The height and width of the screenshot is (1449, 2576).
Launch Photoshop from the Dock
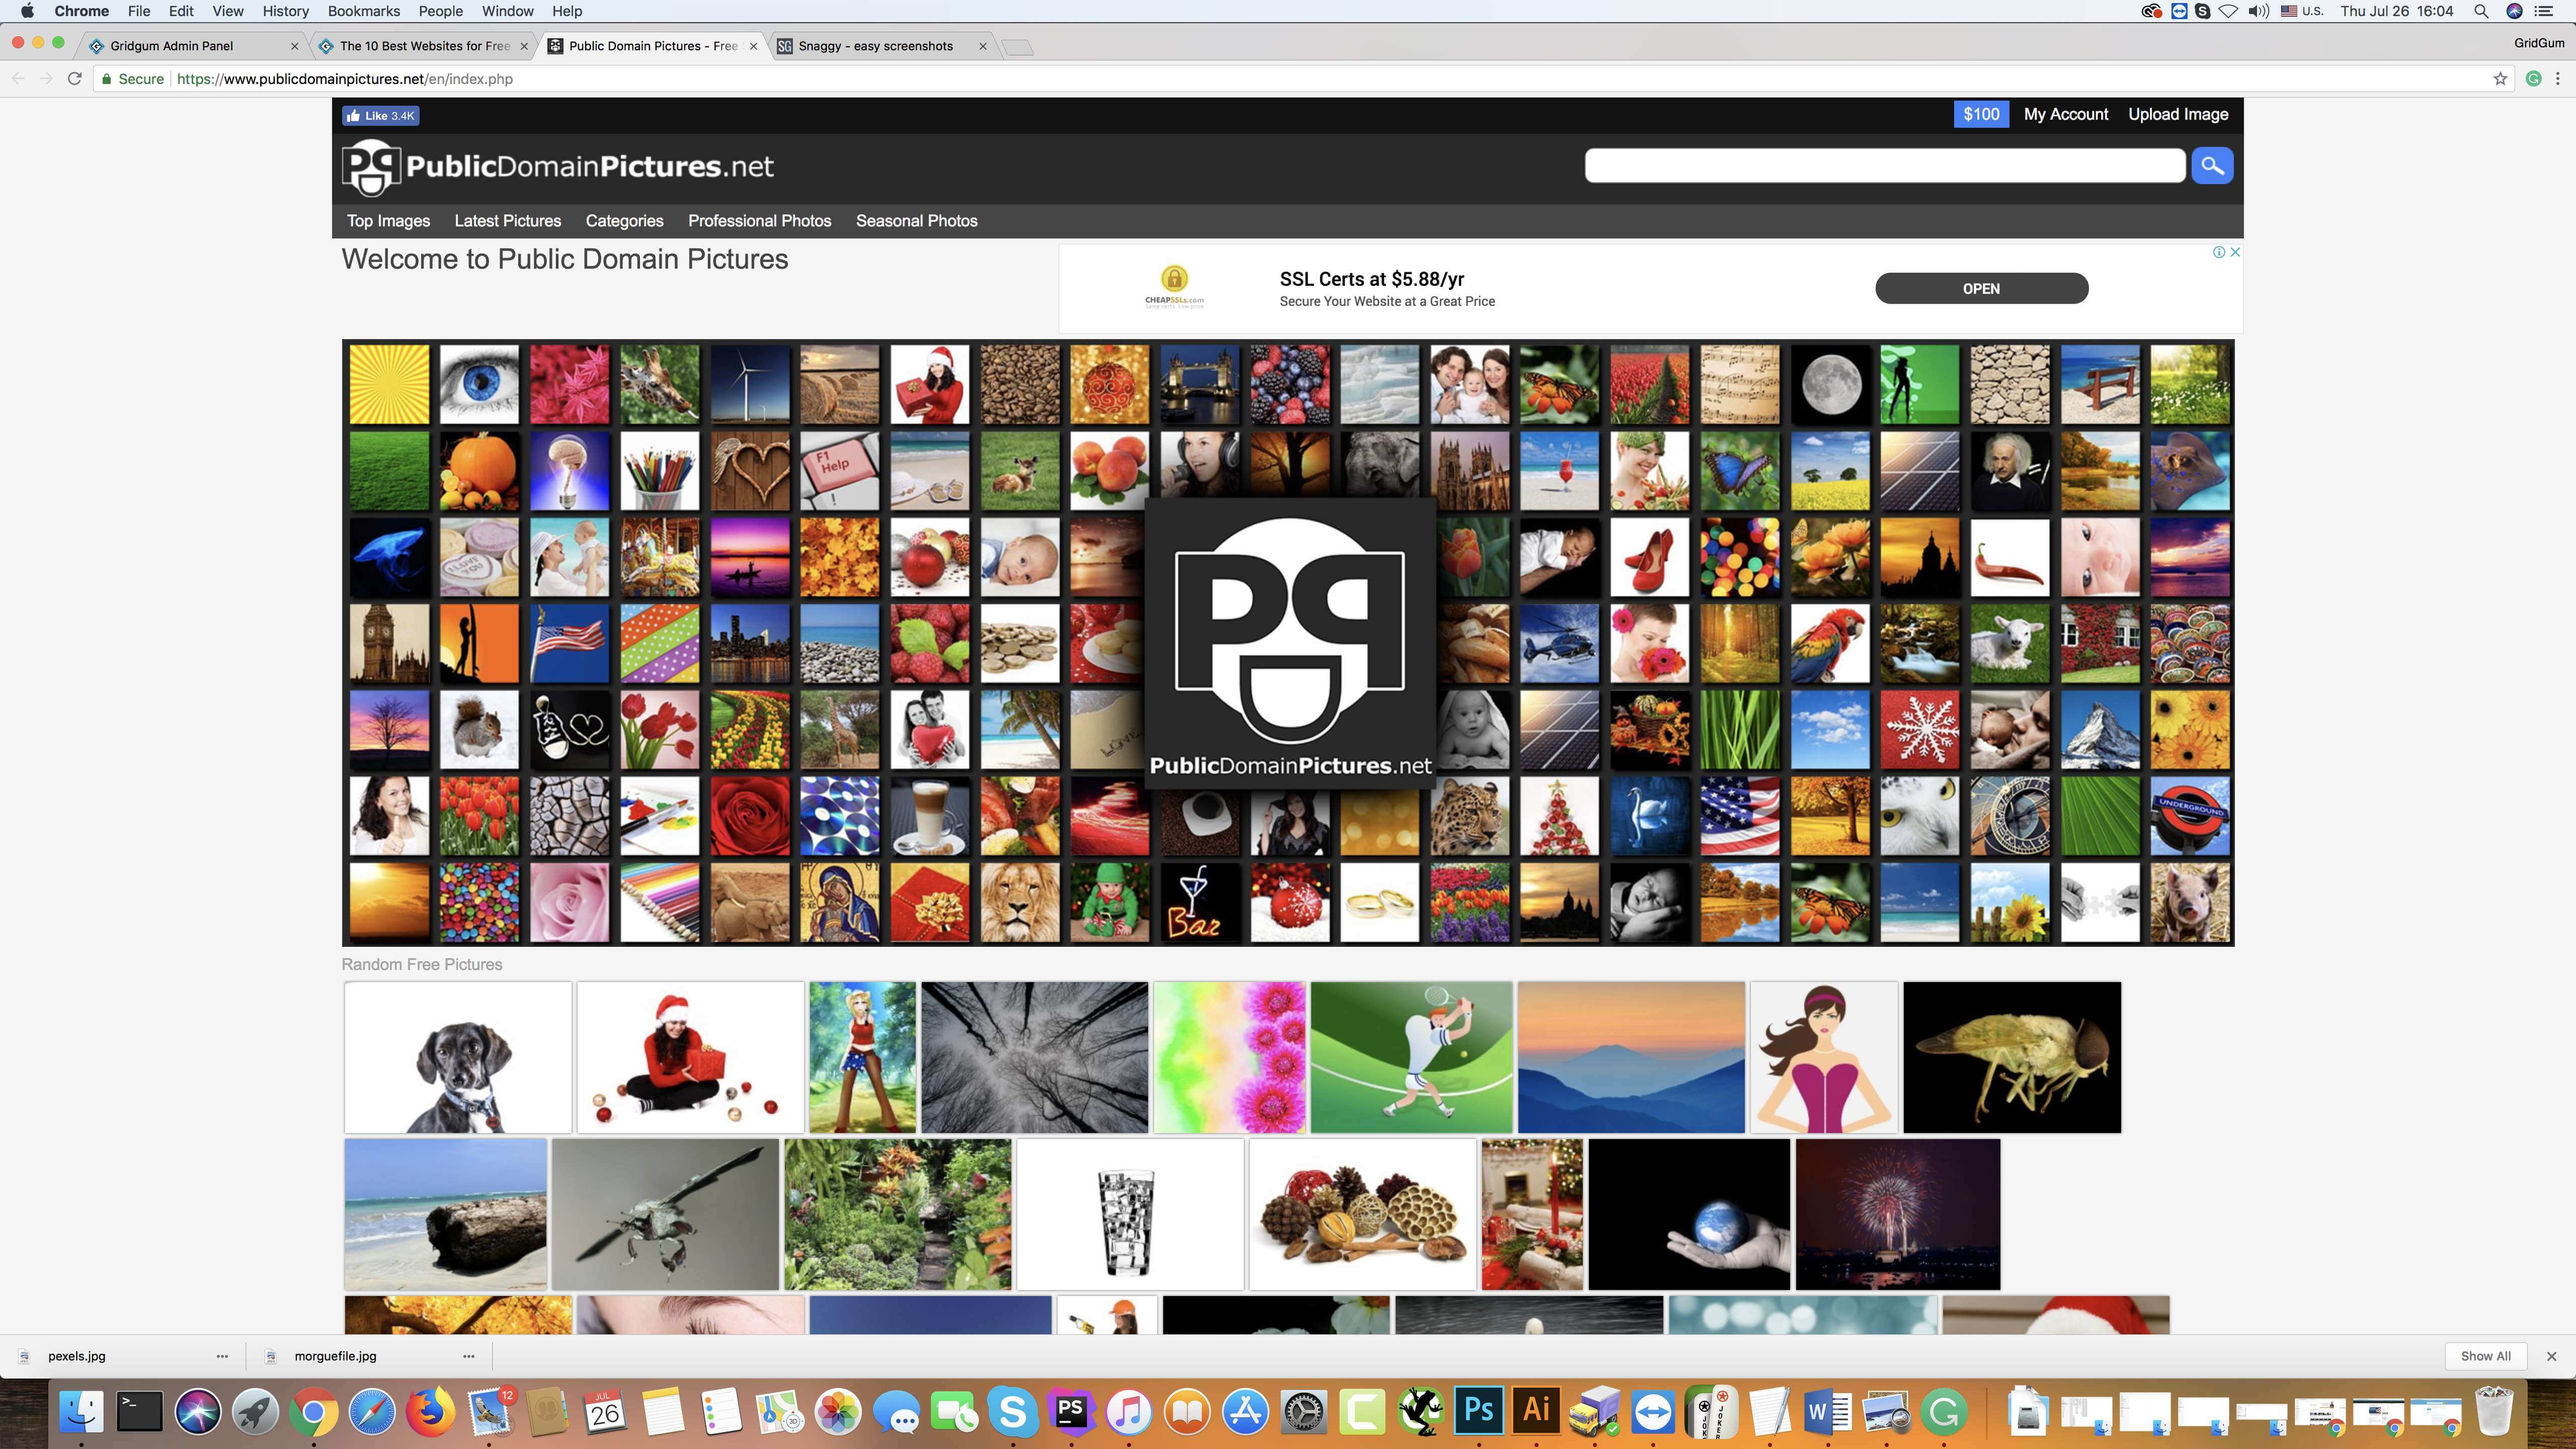[1478, 1412]
